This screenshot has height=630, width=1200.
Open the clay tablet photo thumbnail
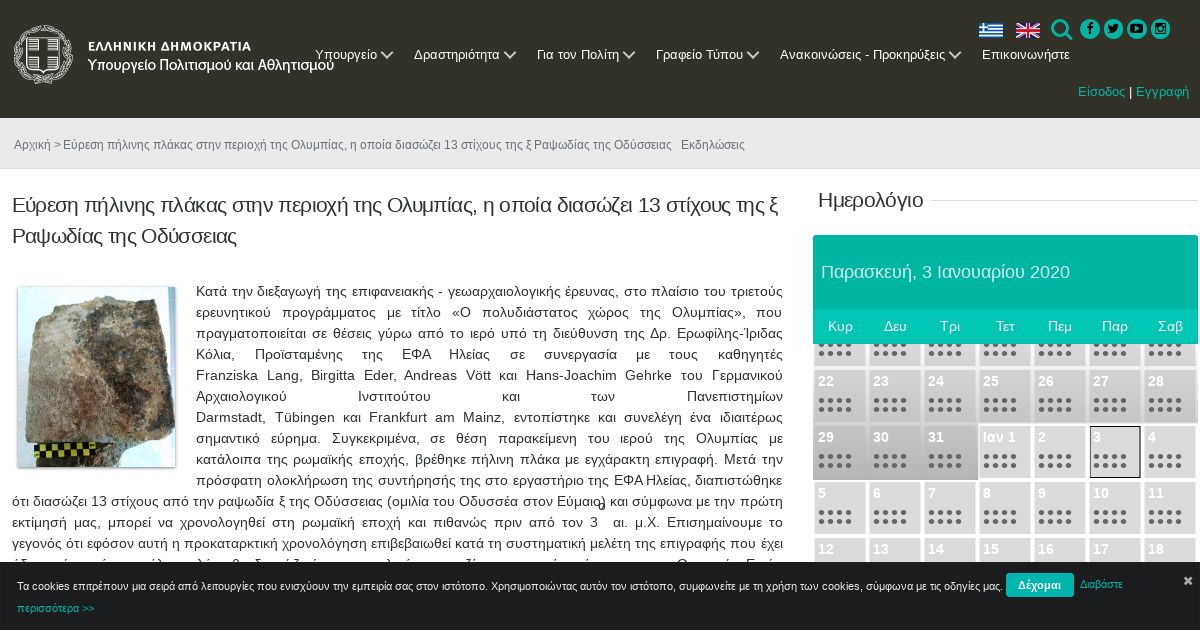click(96, 377)
